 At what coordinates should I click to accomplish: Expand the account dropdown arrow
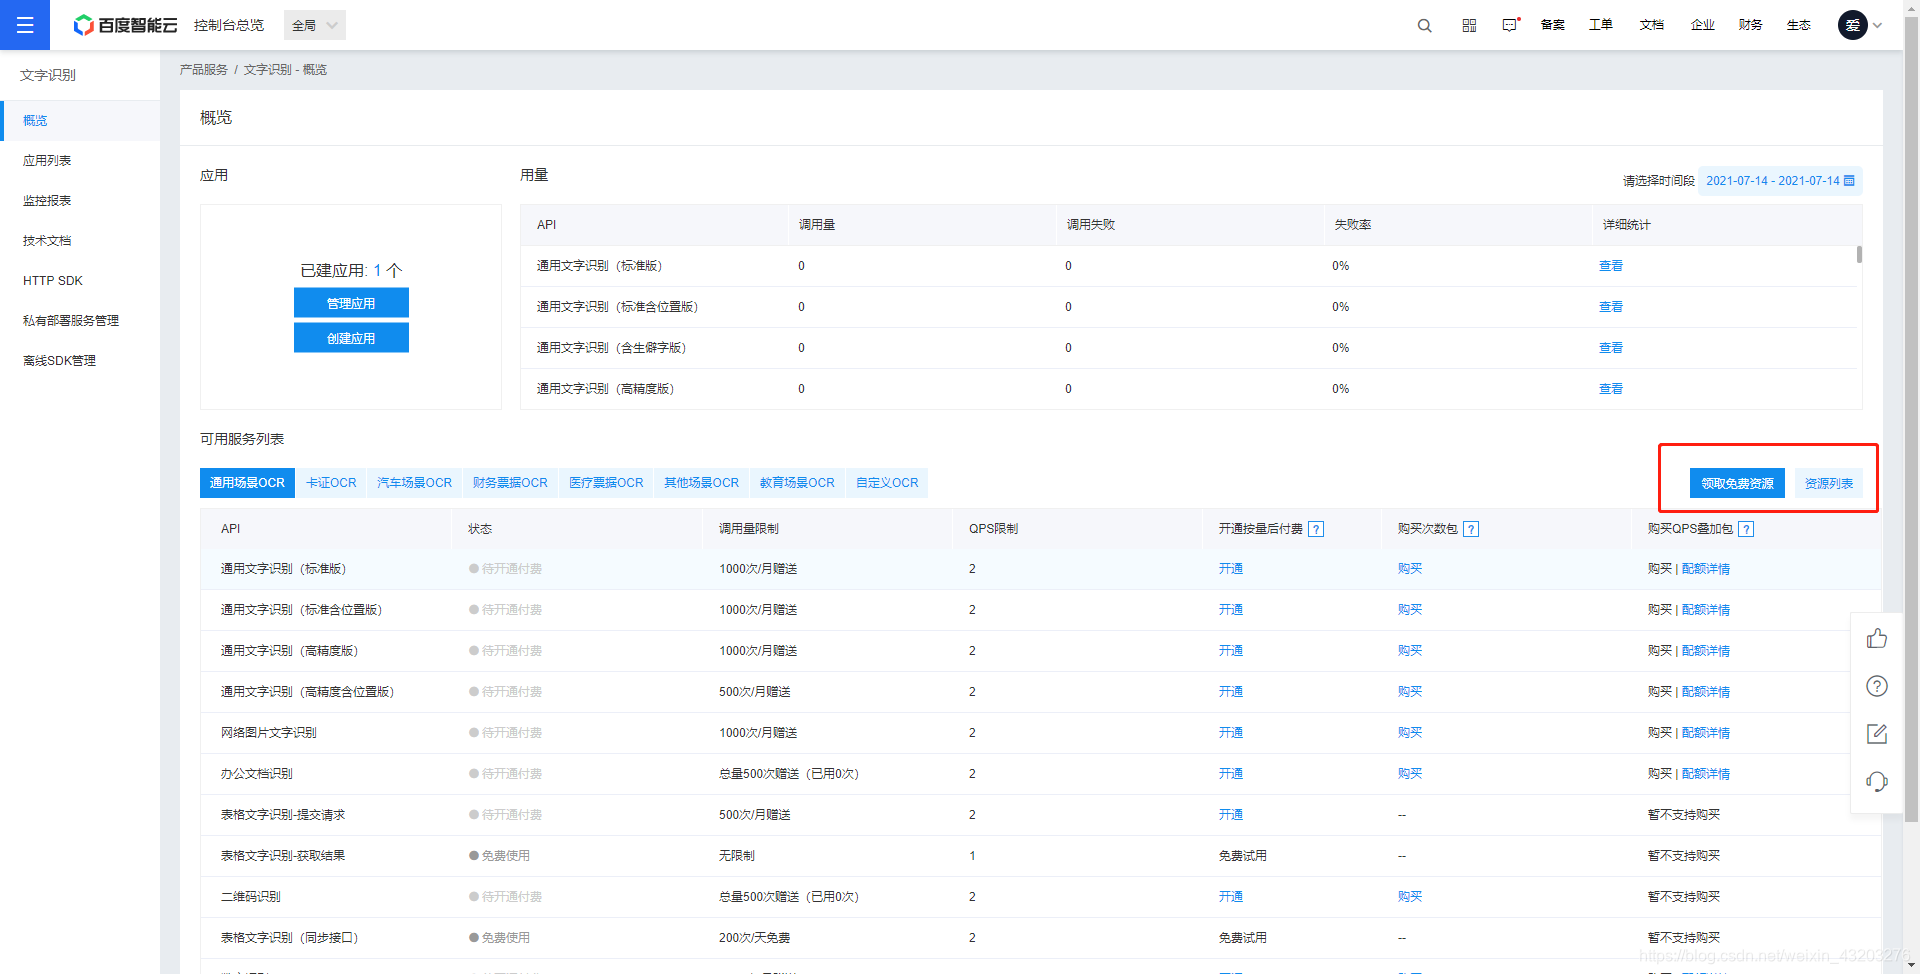[x=1877, y=26]
